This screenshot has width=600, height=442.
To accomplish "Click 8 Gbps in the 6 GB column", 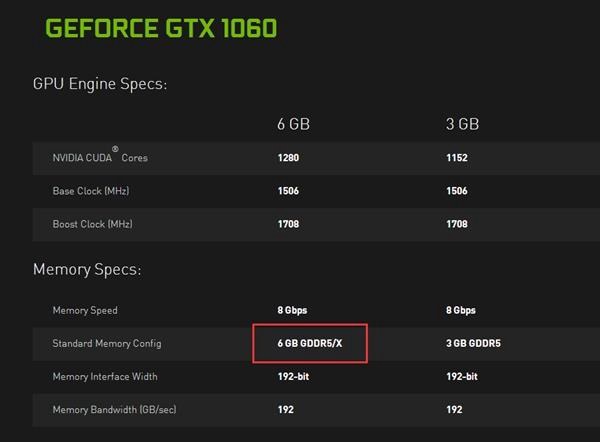I will [293, 311].
